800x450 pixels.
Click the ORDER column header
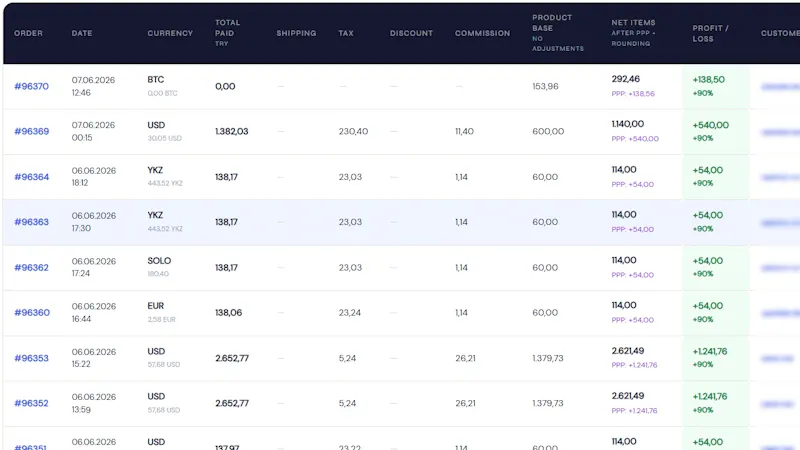pyautogui.click(x=28, y=33)
